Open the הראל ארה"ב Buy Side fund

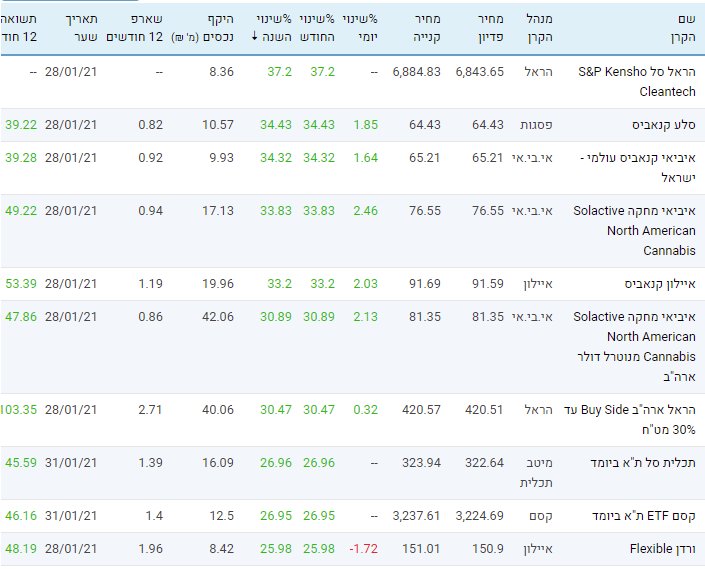pos(629,419)
